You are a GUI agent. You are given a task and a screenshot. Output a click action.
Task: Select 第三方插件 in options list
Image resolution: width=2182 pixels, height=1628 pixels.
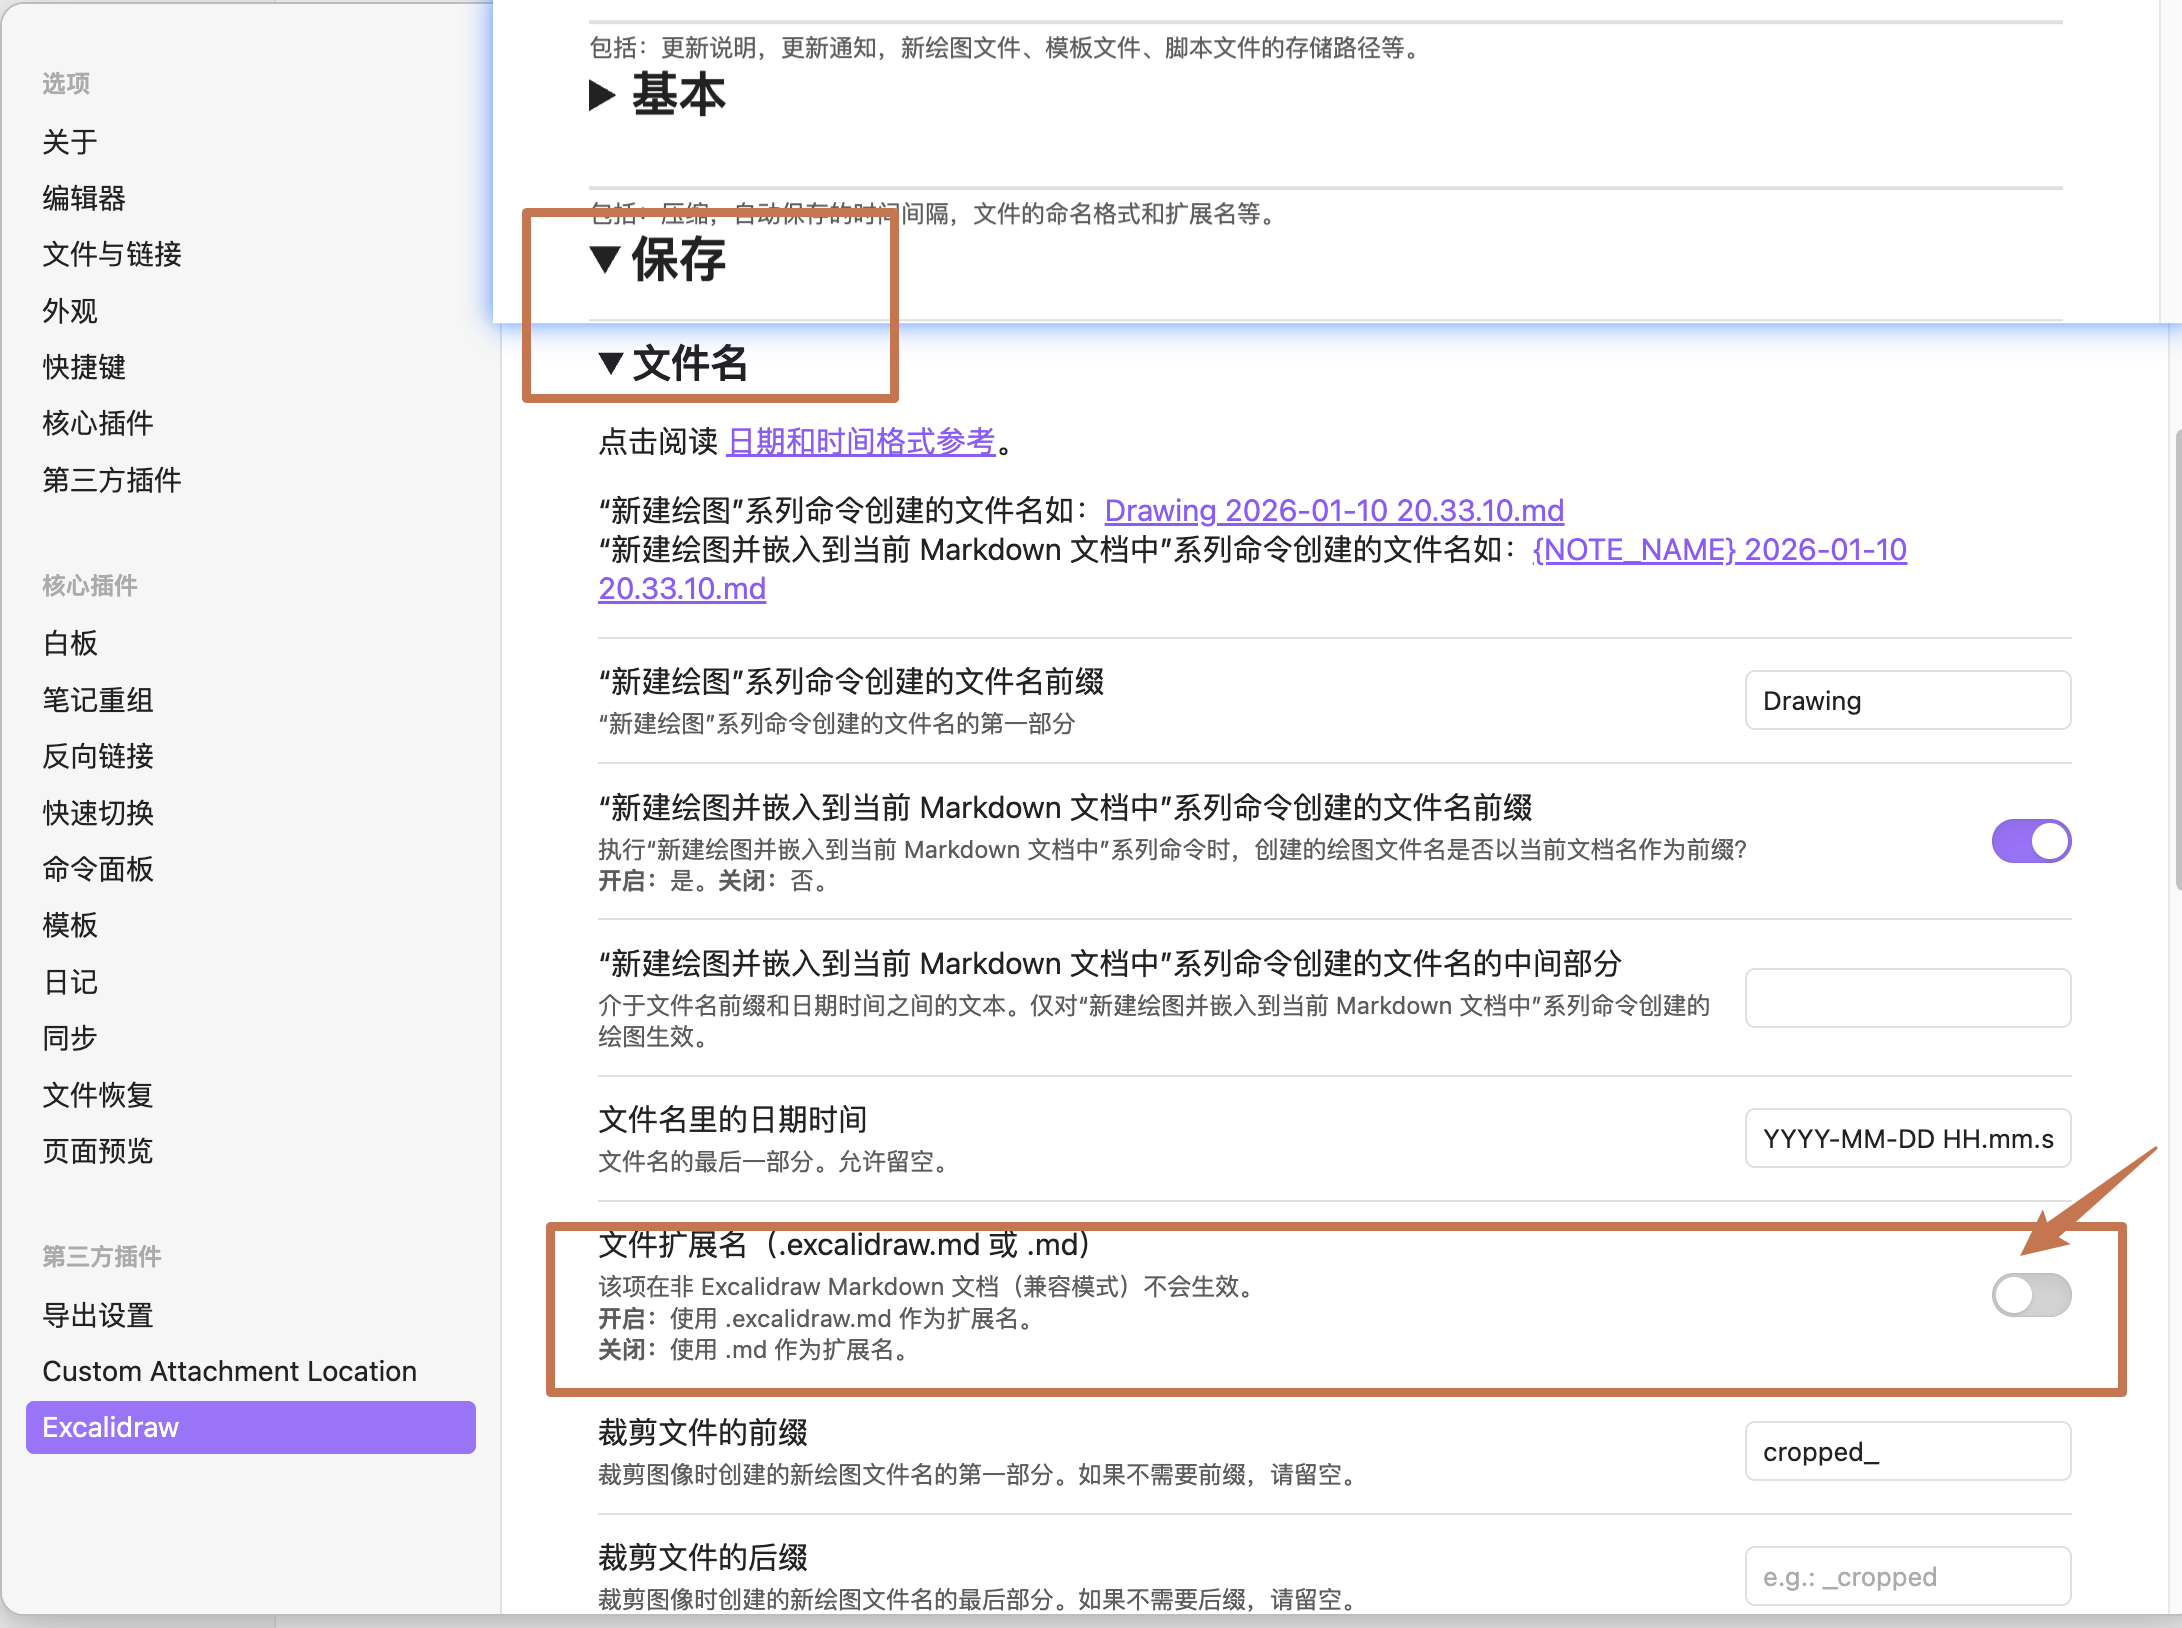tap(112, 480)
